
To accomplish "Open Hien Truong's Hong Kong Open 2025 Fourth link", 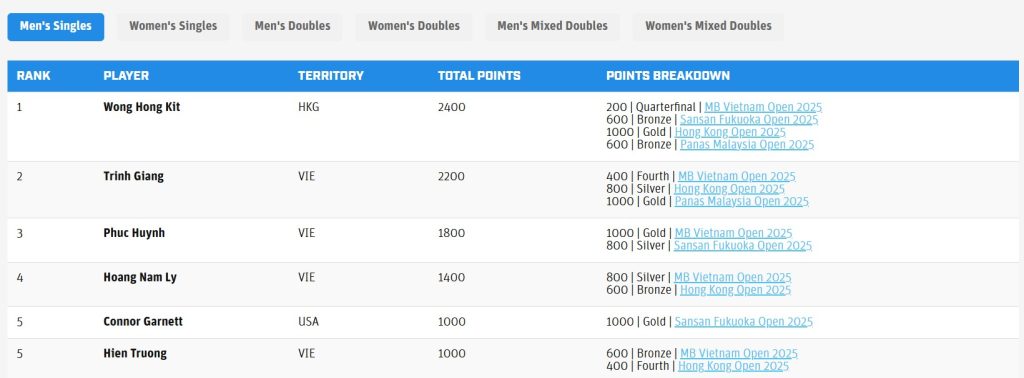I will coord(733,366).
